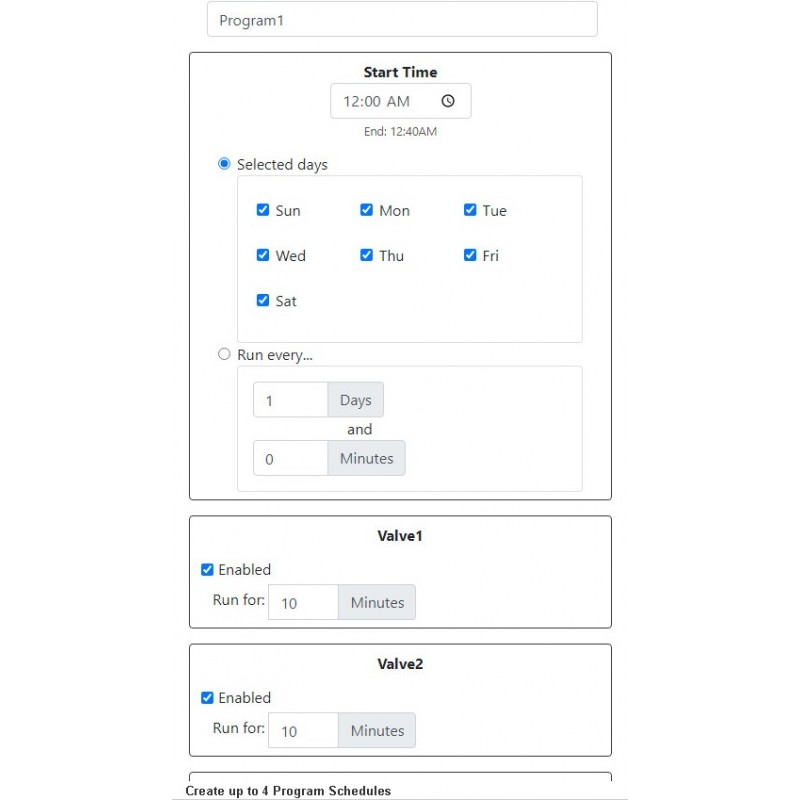Click the Run every Days number field
The width and height of the screenshot is (800, 800).
(x=290, y=399)
